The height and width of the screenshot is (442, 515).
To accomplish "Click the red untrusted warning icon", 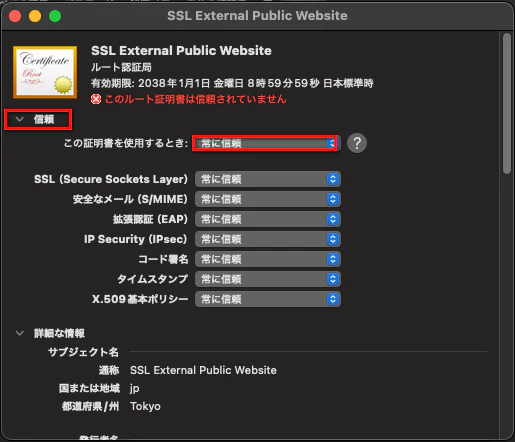I will 96,99.
